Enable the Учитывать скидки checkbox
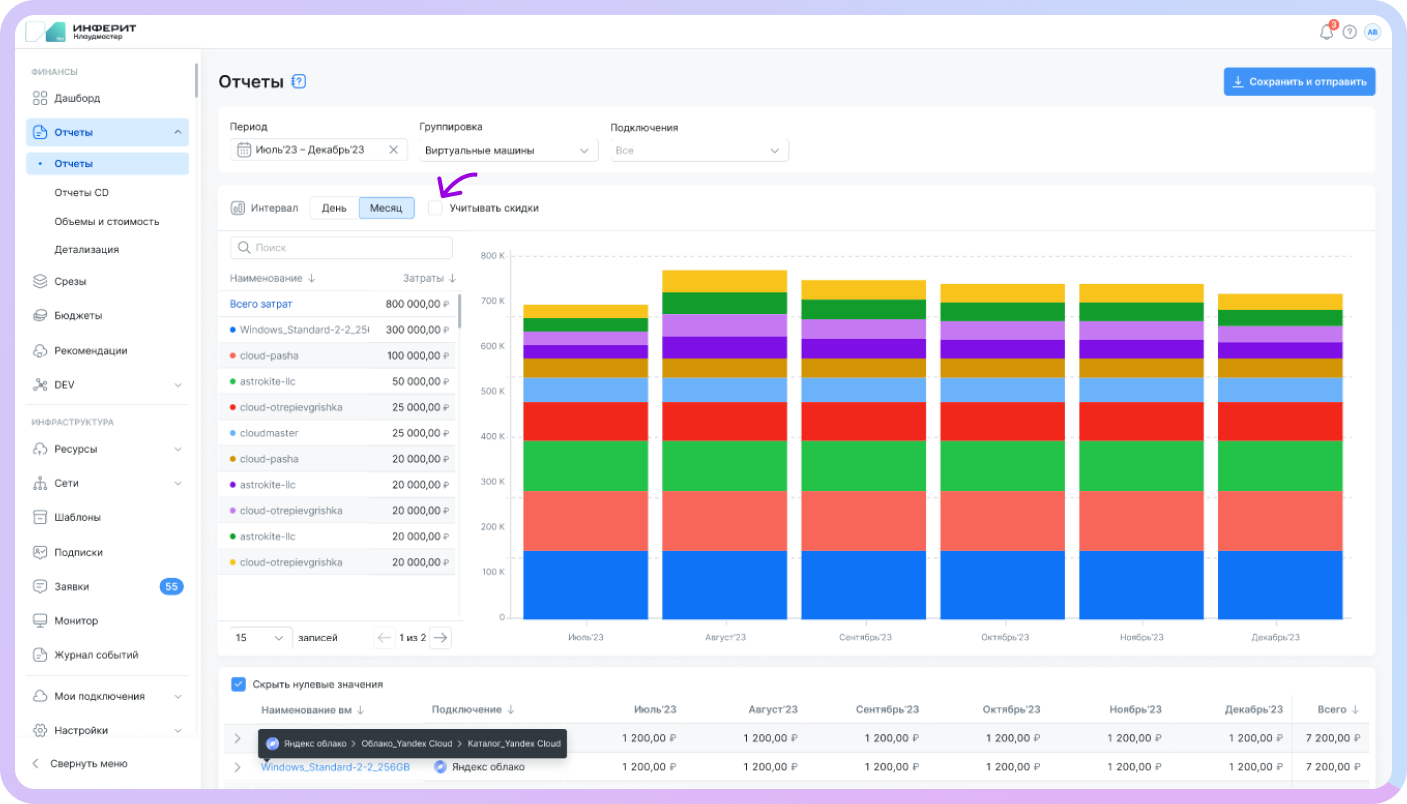The height and width of the screenshot is (804, 1407). tap(435, 208)
